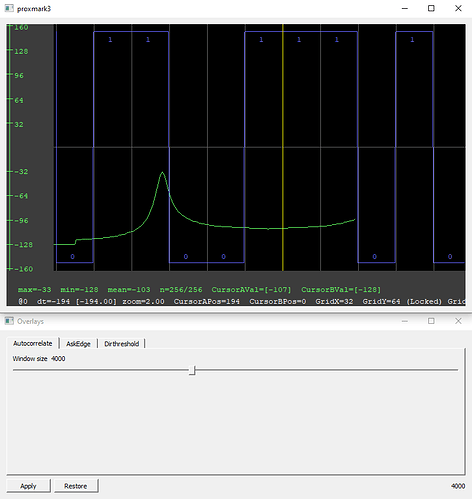Maximize the Overlays window
Viewport: 472px width, 499px height.
[x=431, y=321]
